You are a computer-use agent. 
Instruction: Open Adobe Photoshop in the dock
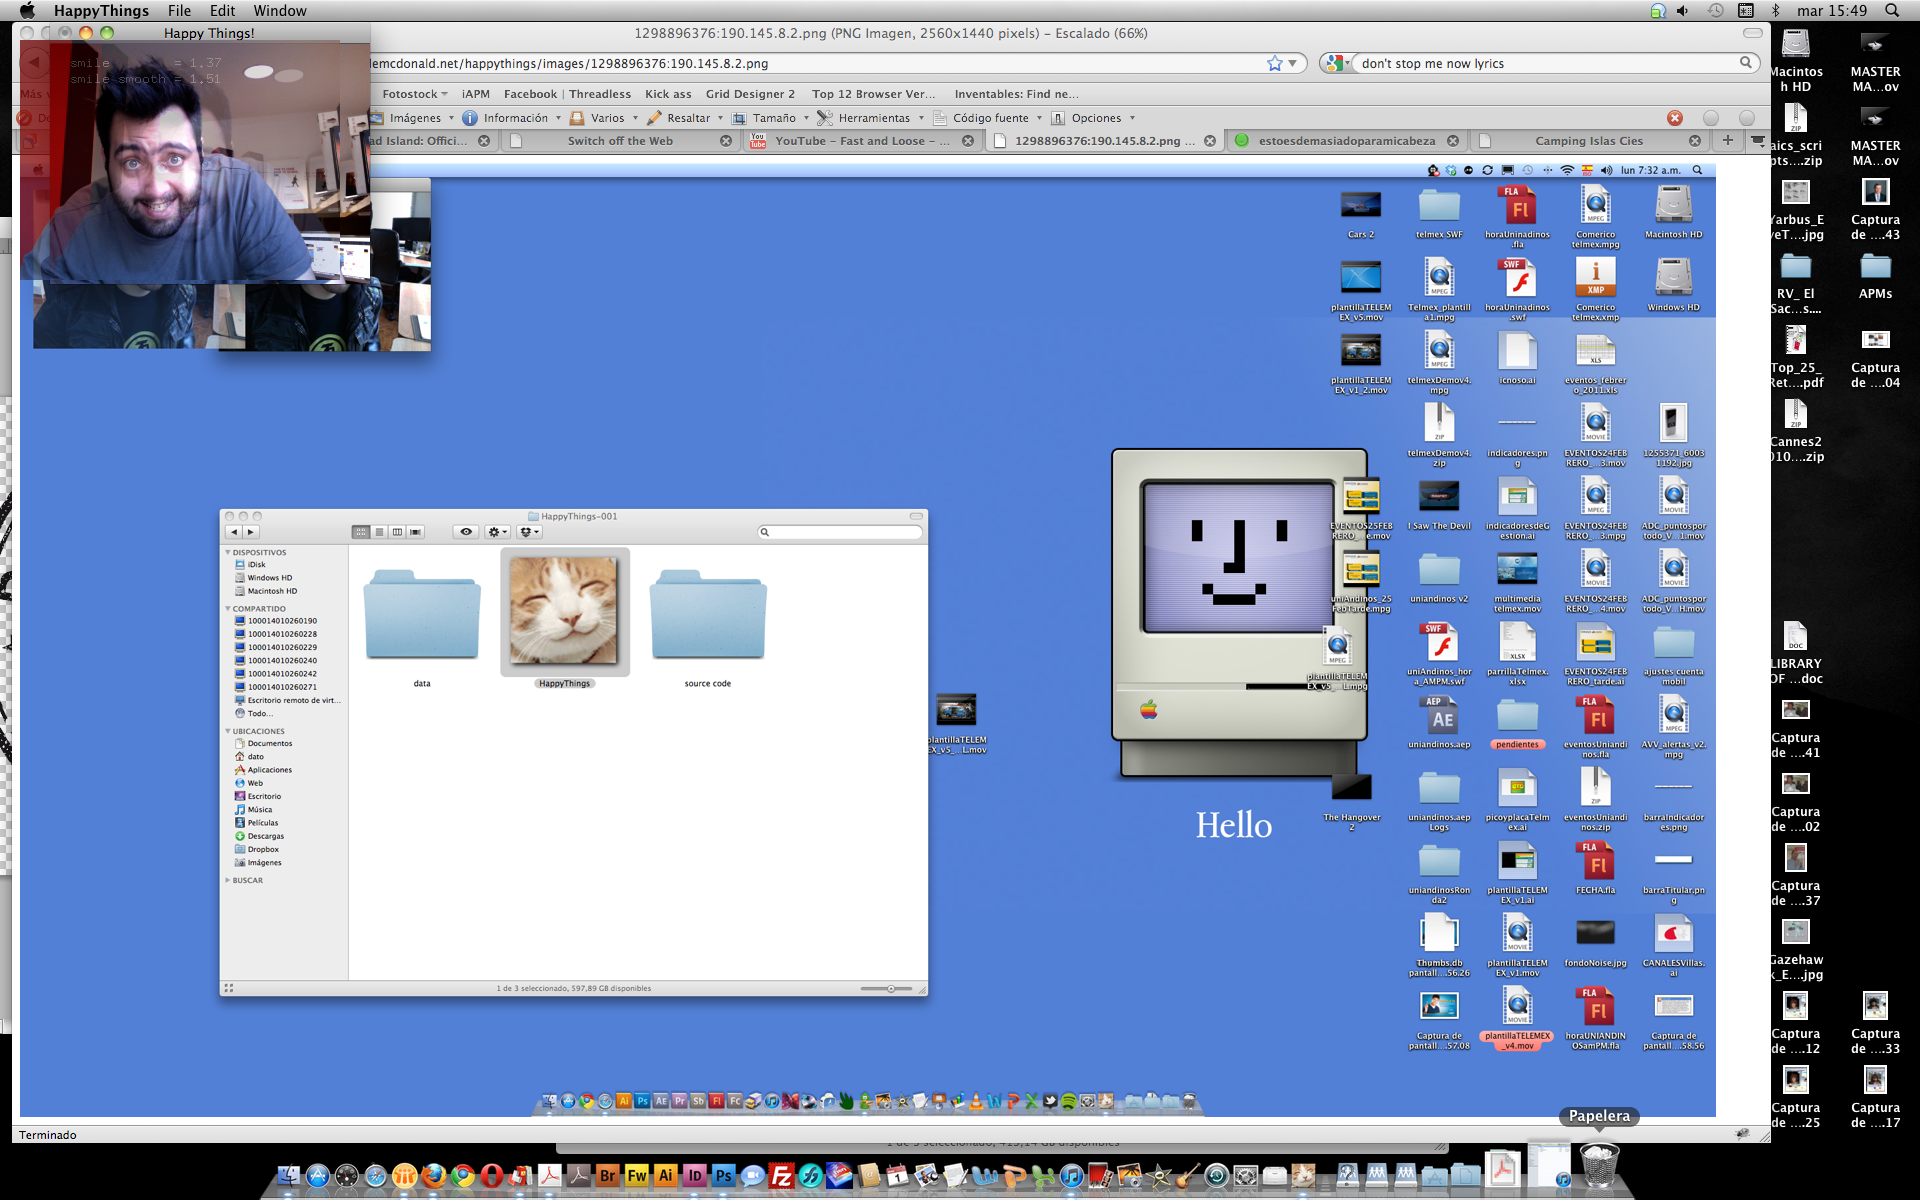pyautogui.click(x=723, y=1176)
